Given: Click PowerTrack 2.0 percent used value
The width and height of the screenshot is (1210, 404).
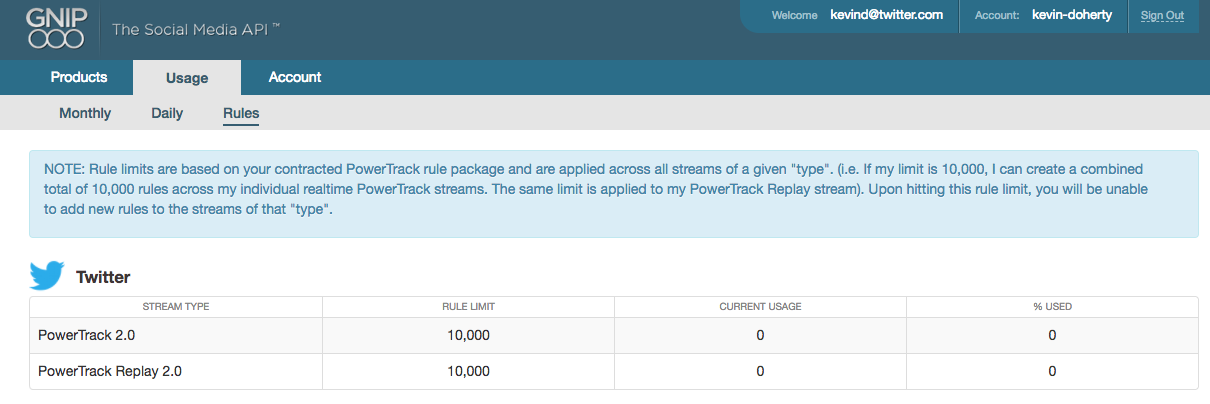Looking at the screenshot, I should point(1052,335).
